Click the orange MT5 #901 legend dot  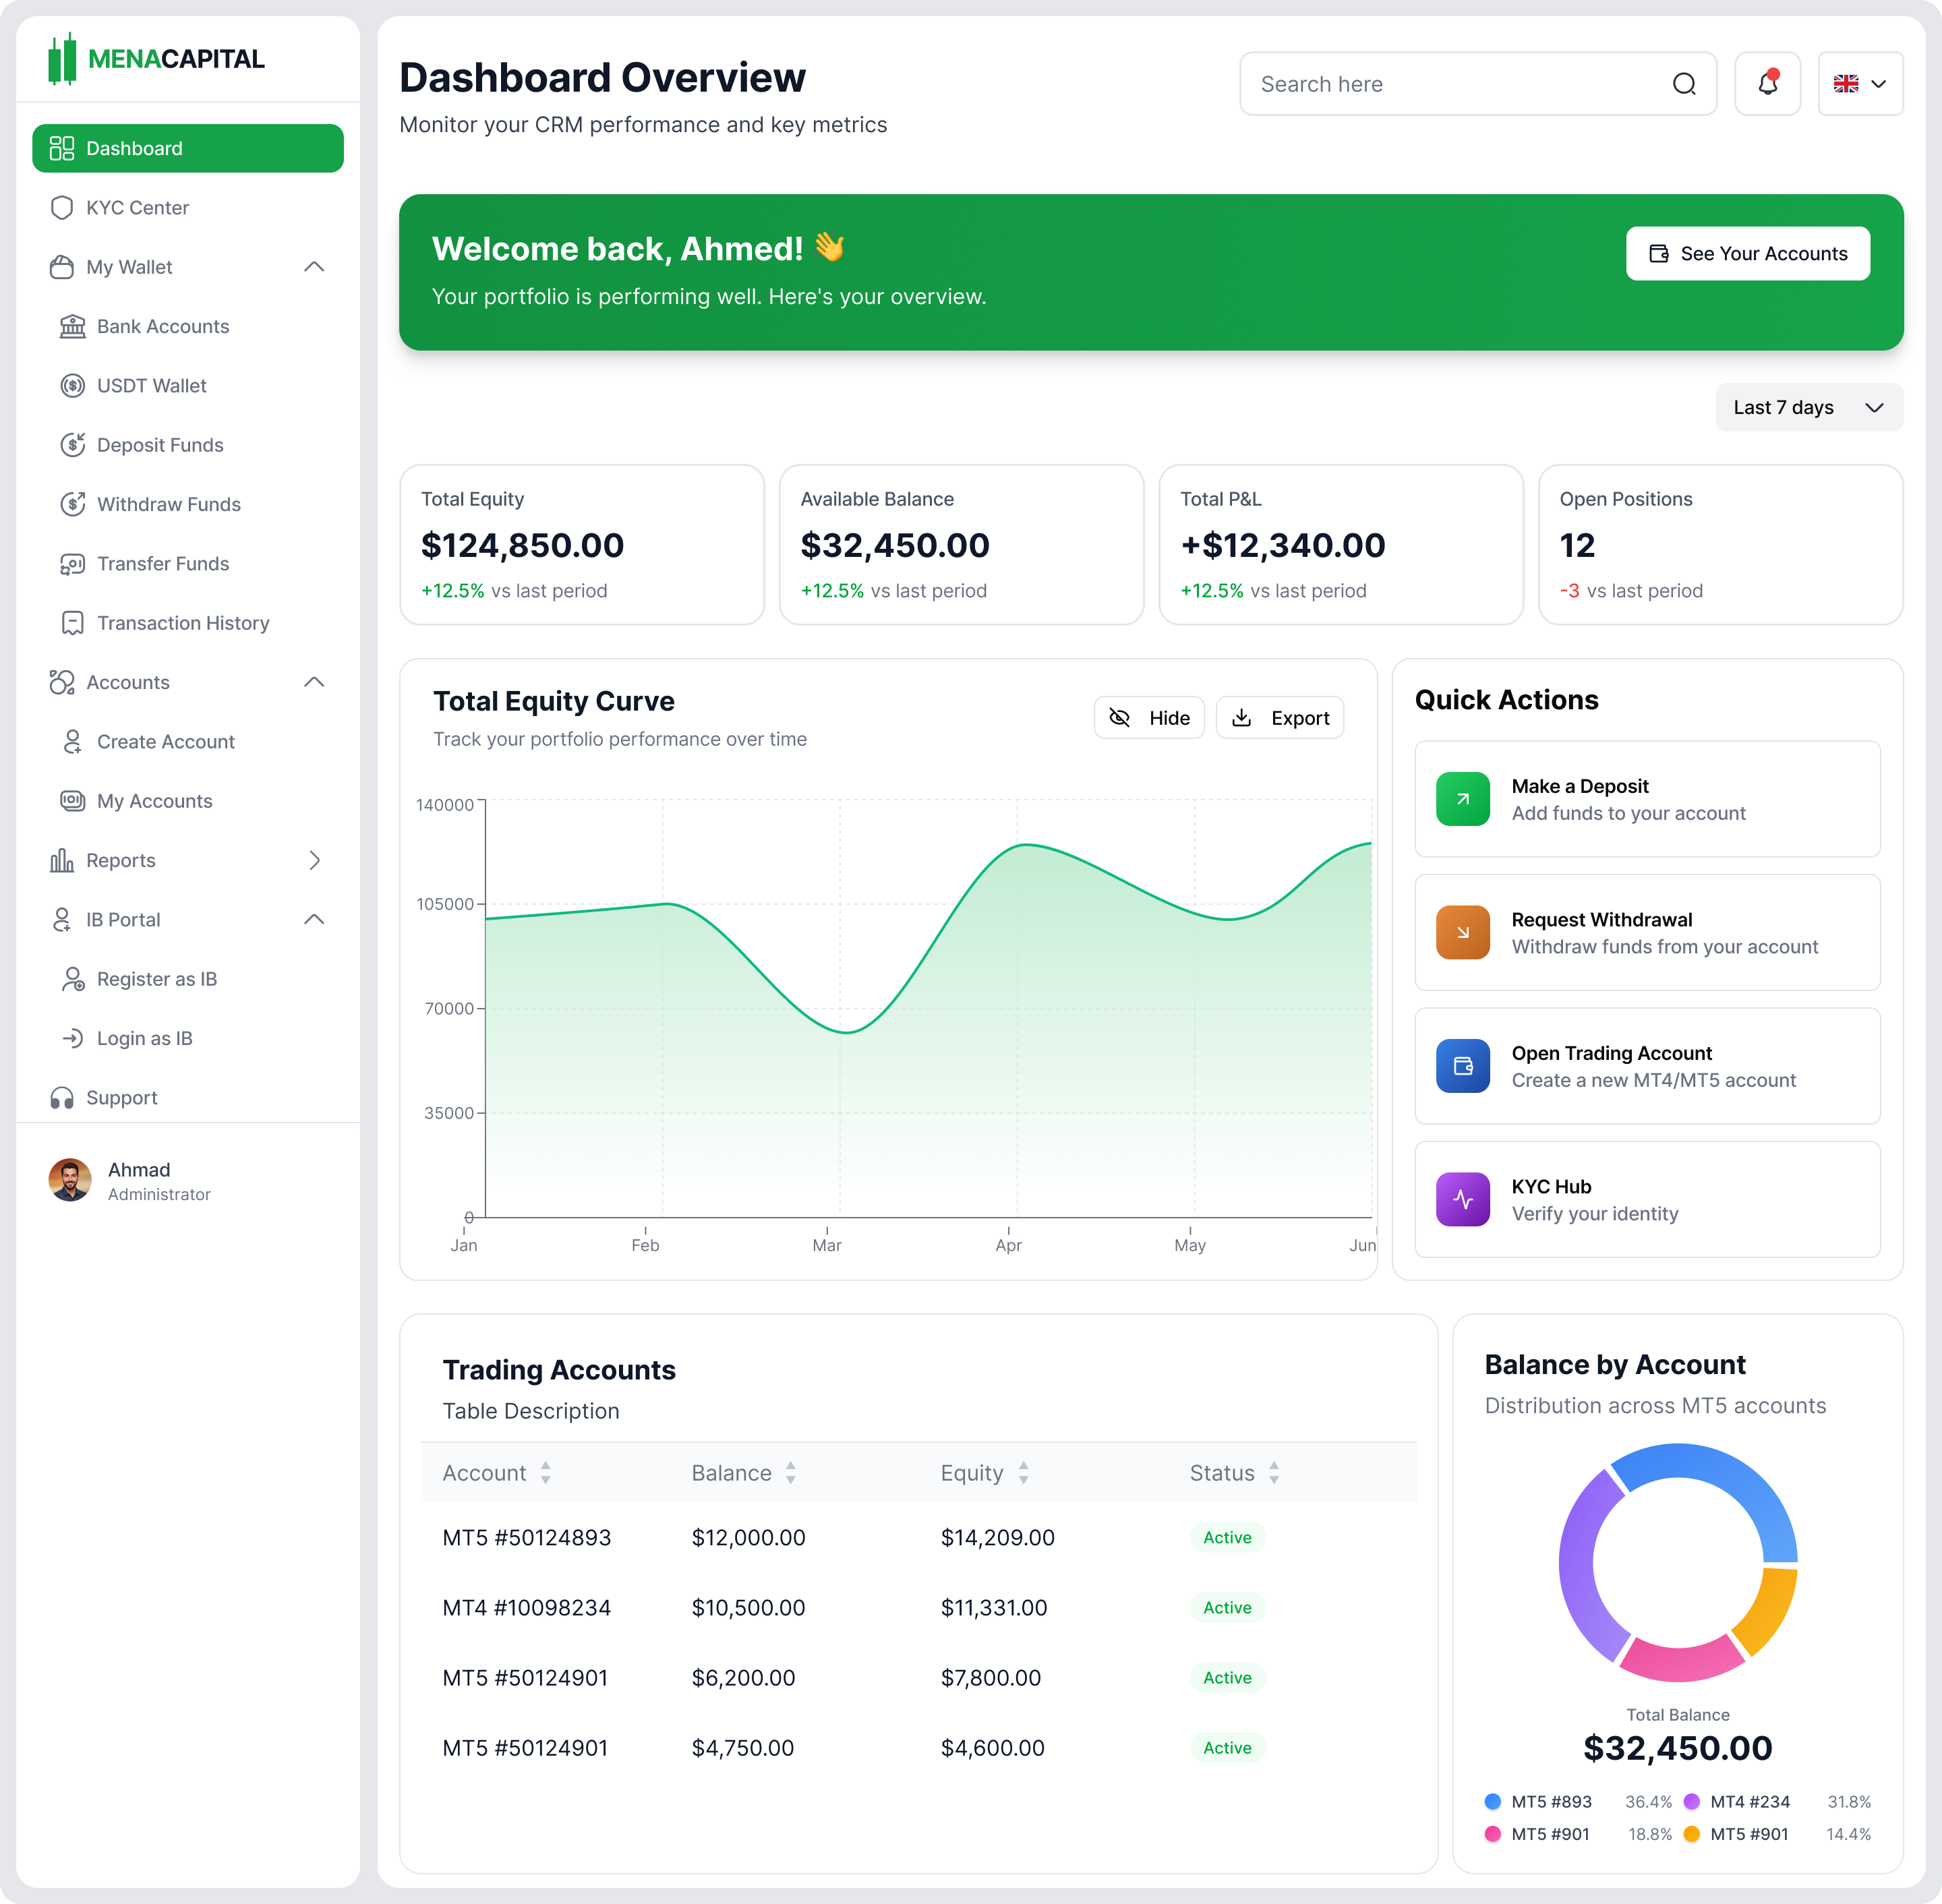(x=1692, y=1834)
